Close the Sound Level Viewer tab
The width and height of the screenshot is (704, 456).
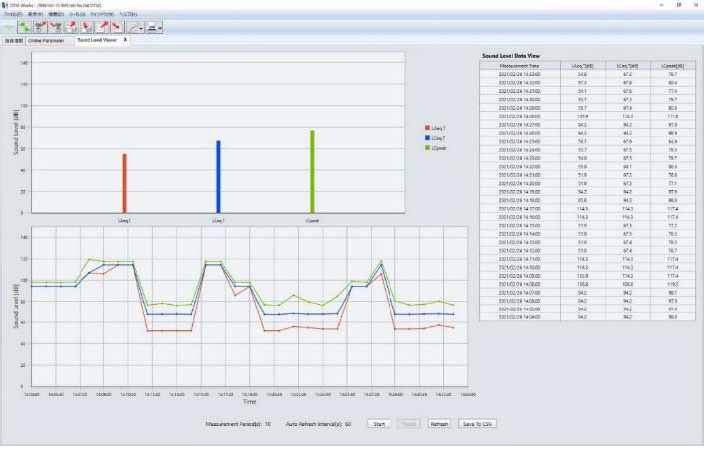(x=125, y=40)
